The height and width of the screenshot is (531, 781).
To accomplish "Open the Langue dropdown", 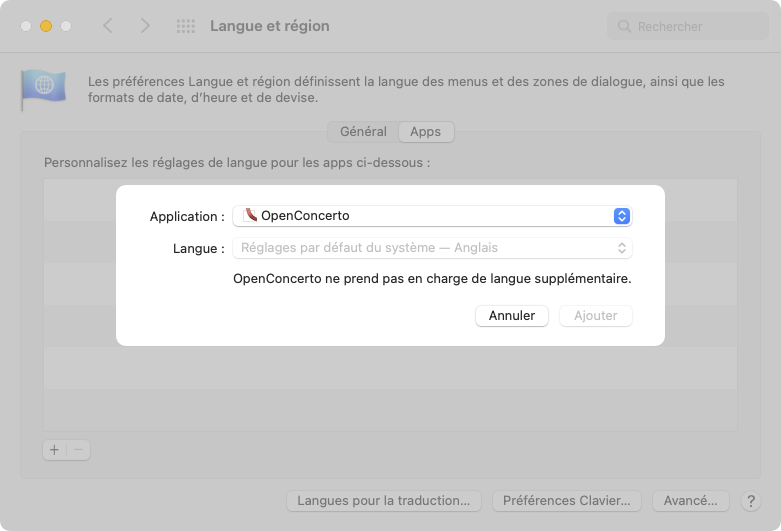I will coord(432,248).
